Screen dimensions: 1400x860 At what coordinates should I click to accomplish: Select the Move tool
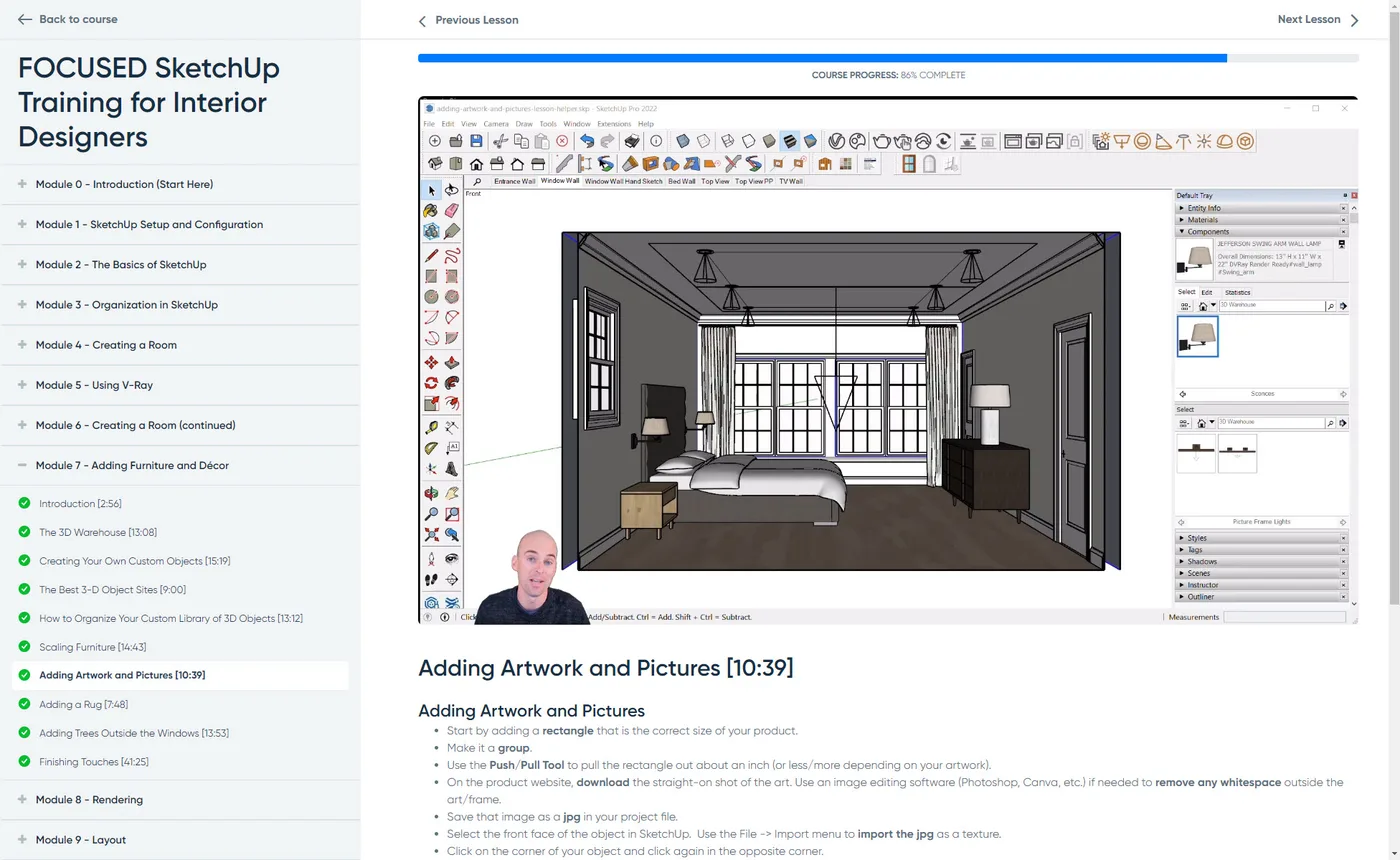pyautogui.click(x=431, y=362)
